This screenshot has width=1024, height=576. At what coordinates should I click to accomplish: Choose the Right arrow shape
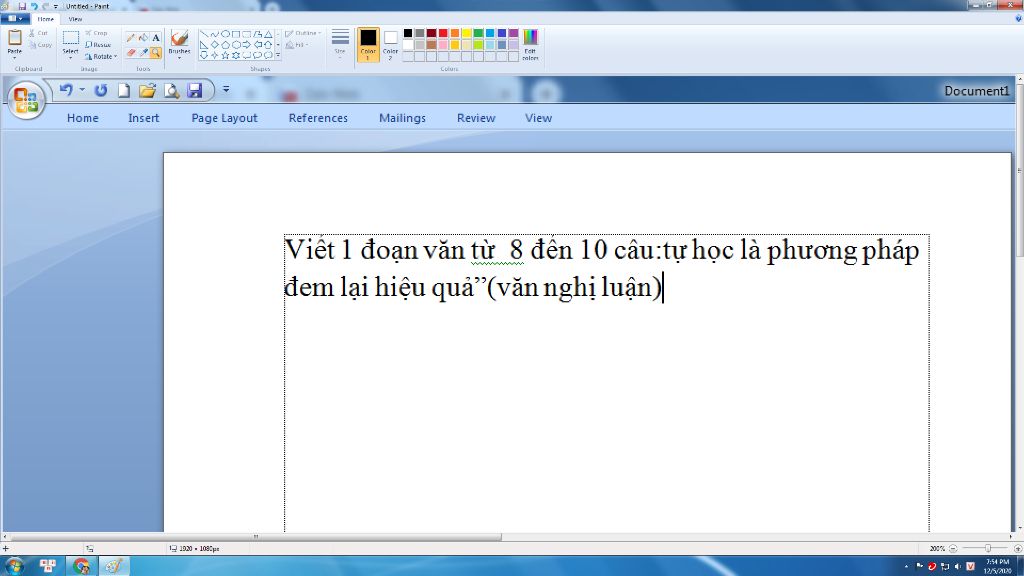pyautogui.click(x=246, y=45)
